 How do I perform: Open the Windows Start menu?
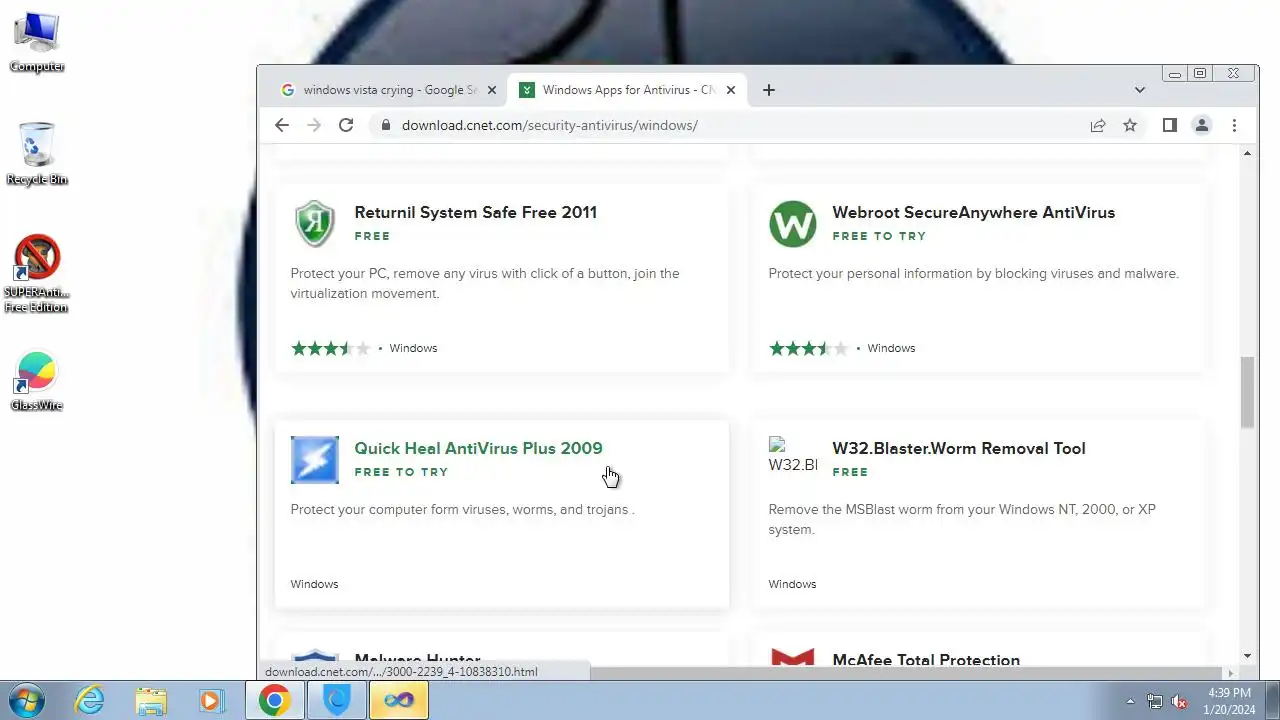(x=27, y=700)
